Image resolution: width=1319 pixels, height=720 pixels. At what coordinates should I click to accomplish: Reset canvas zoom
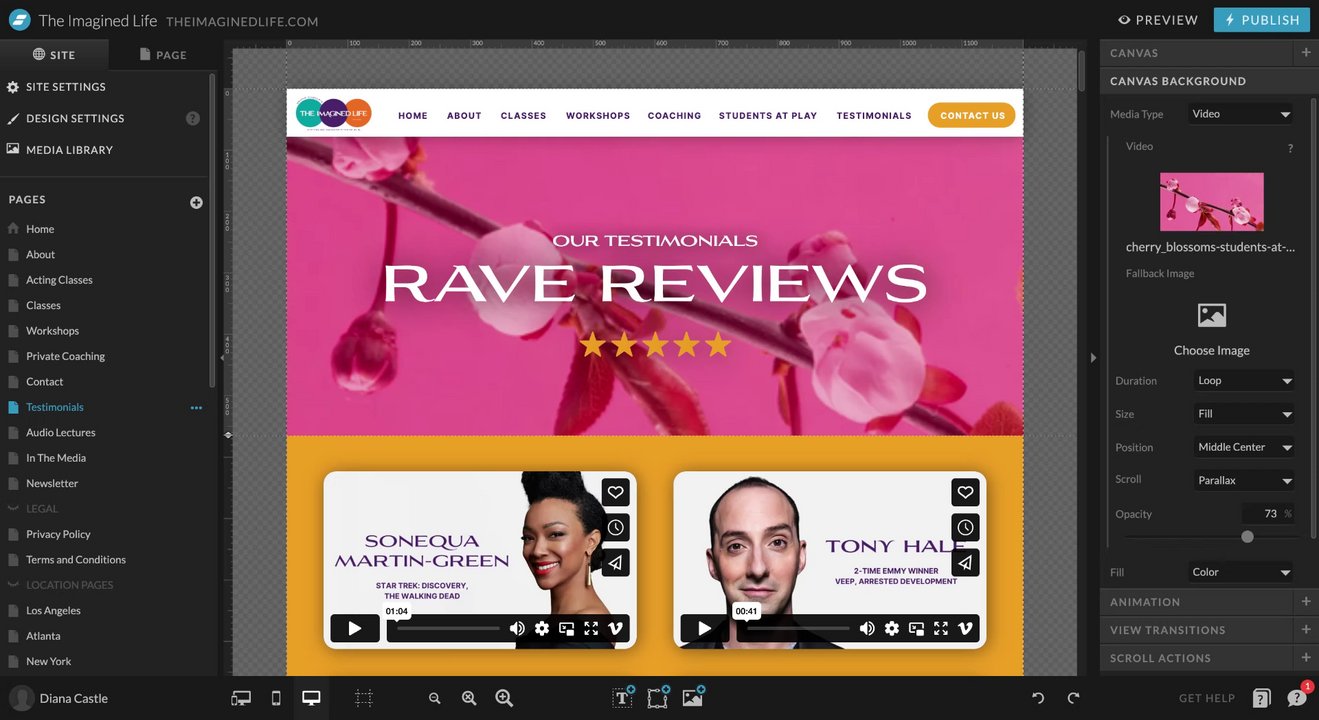(469, 699)
